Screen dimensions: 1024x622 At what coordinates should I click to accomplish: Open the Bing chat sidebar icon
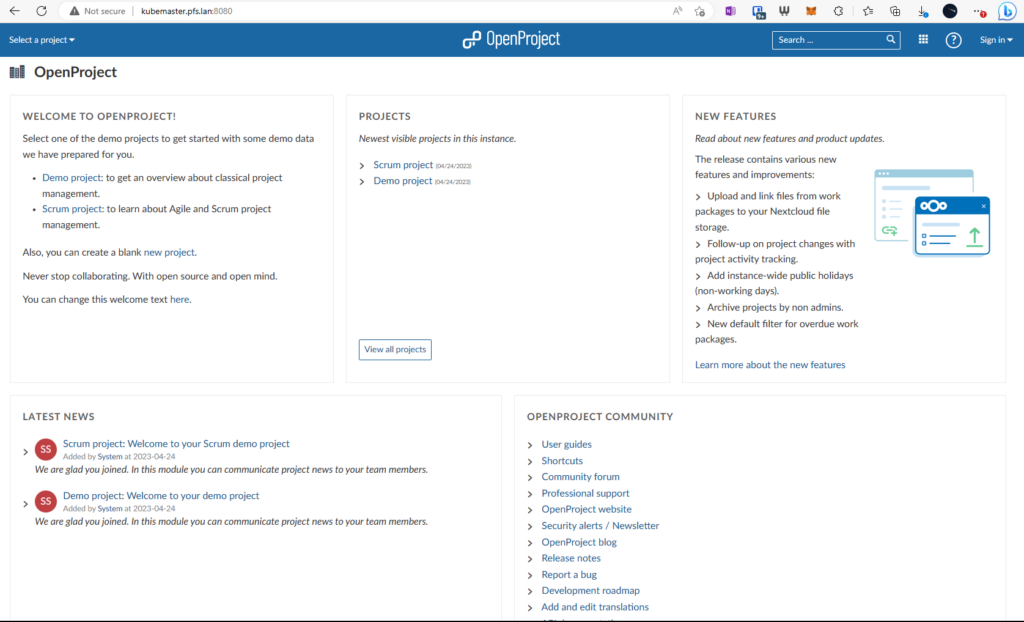point(1007,11)
